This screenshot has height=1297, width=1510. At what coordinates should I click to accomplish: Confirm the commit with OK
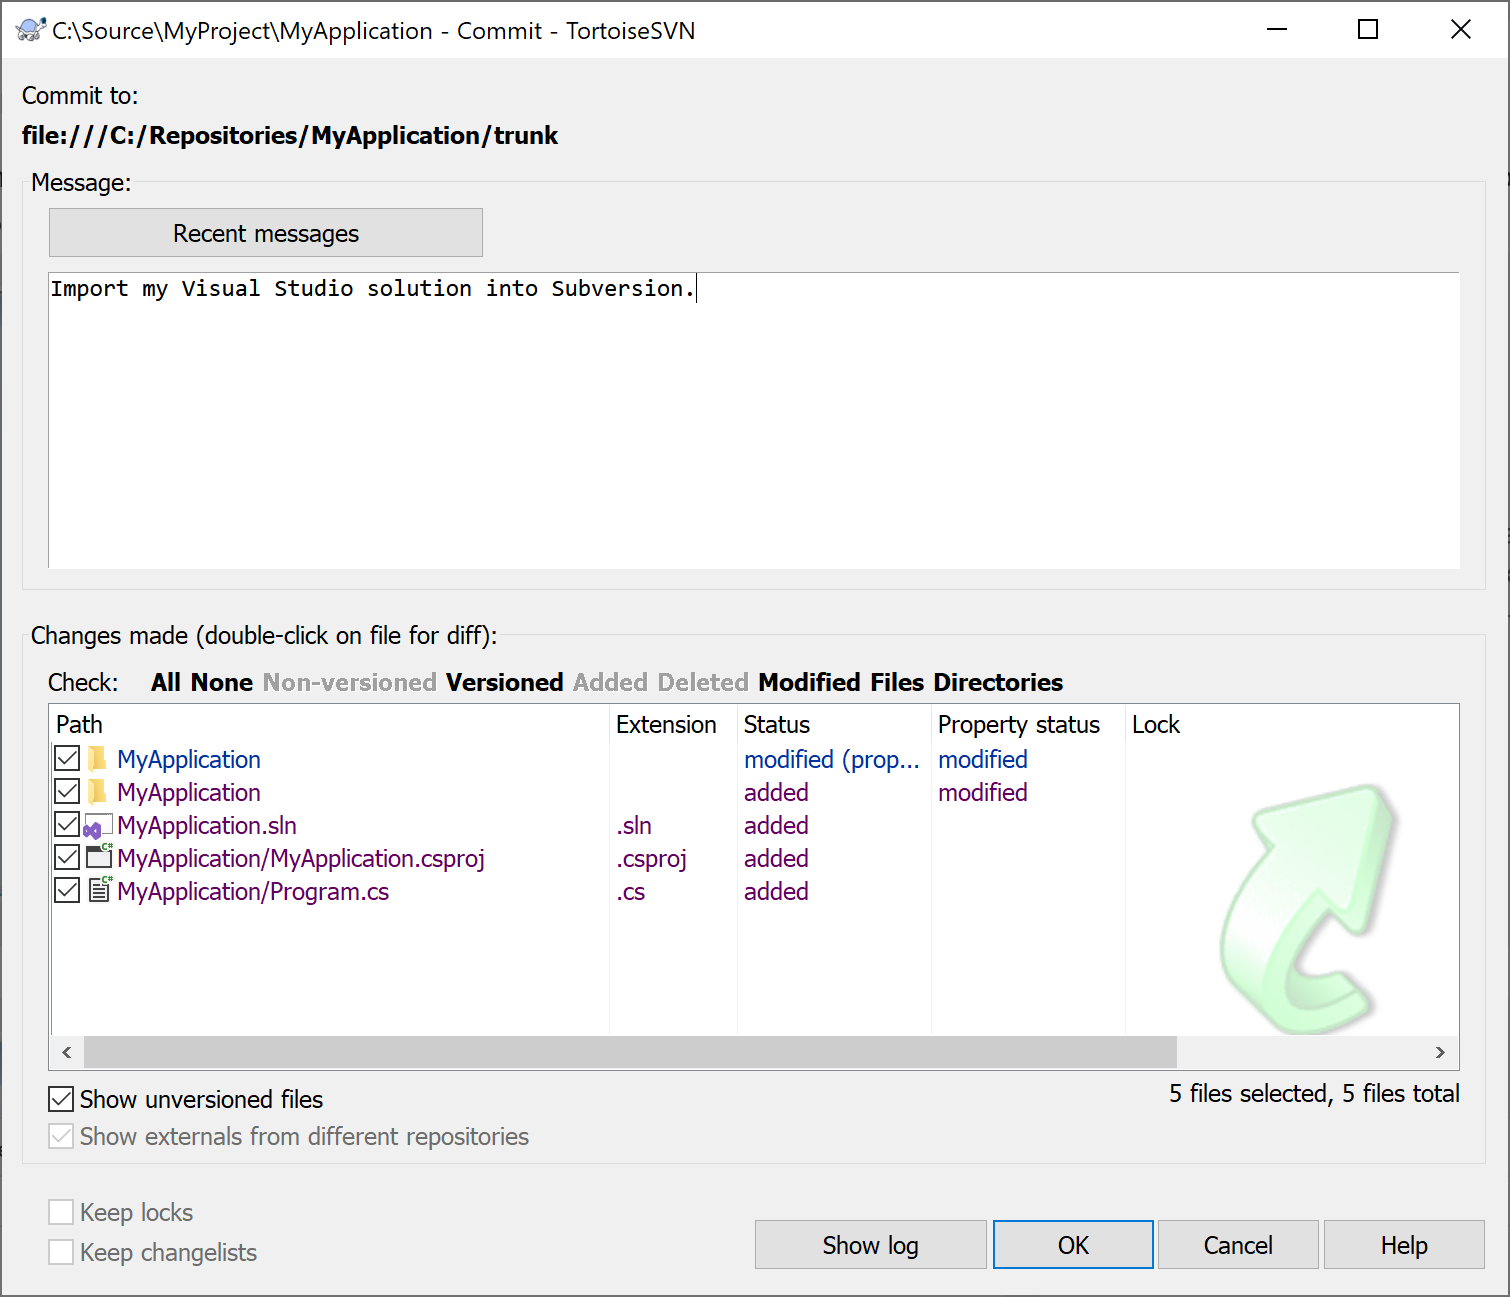1072,1244
